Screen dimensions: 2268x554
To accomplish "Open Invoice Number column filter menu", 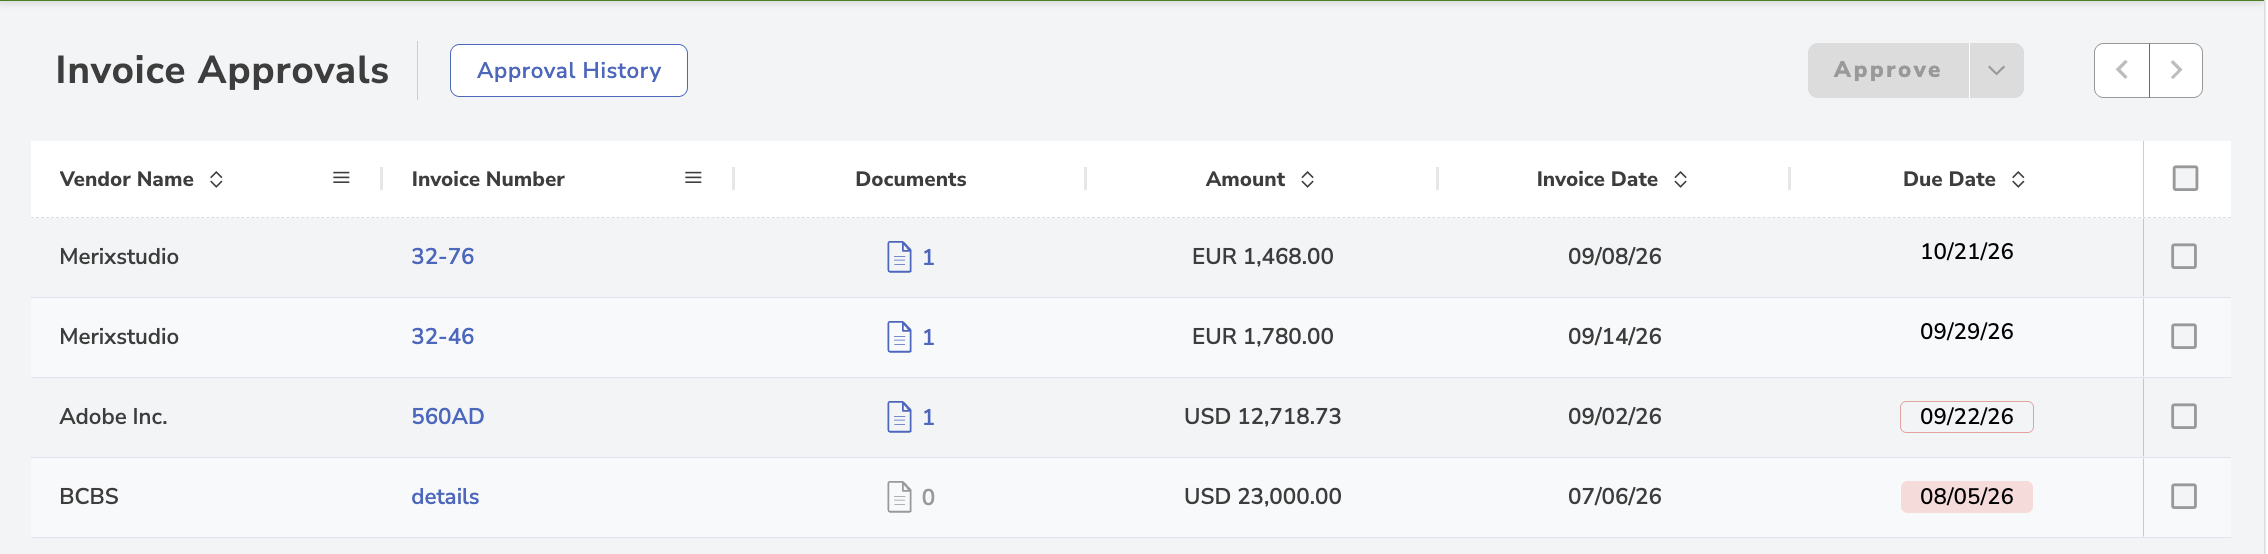I will coord(693,178).
